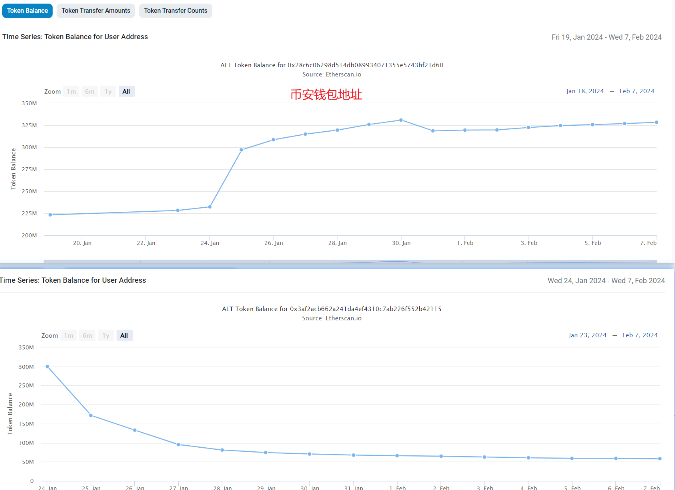Screen dimensions: 675x490
Task: Open the Token Transfer Amounts tab
Action: click(95, 10)
